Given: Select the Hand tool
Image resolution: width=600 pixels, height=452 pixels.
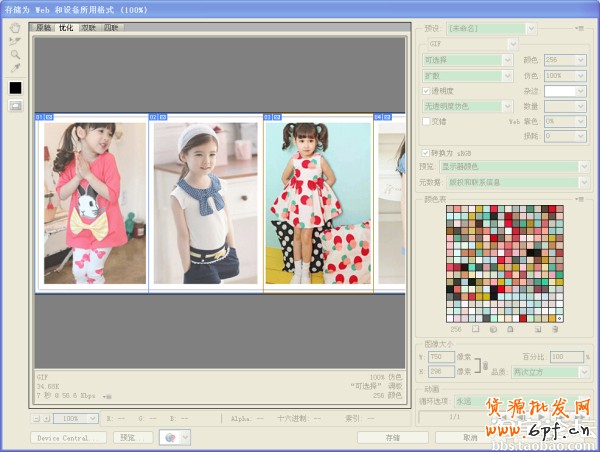Looking at the screenshot, I should (15, 28).
